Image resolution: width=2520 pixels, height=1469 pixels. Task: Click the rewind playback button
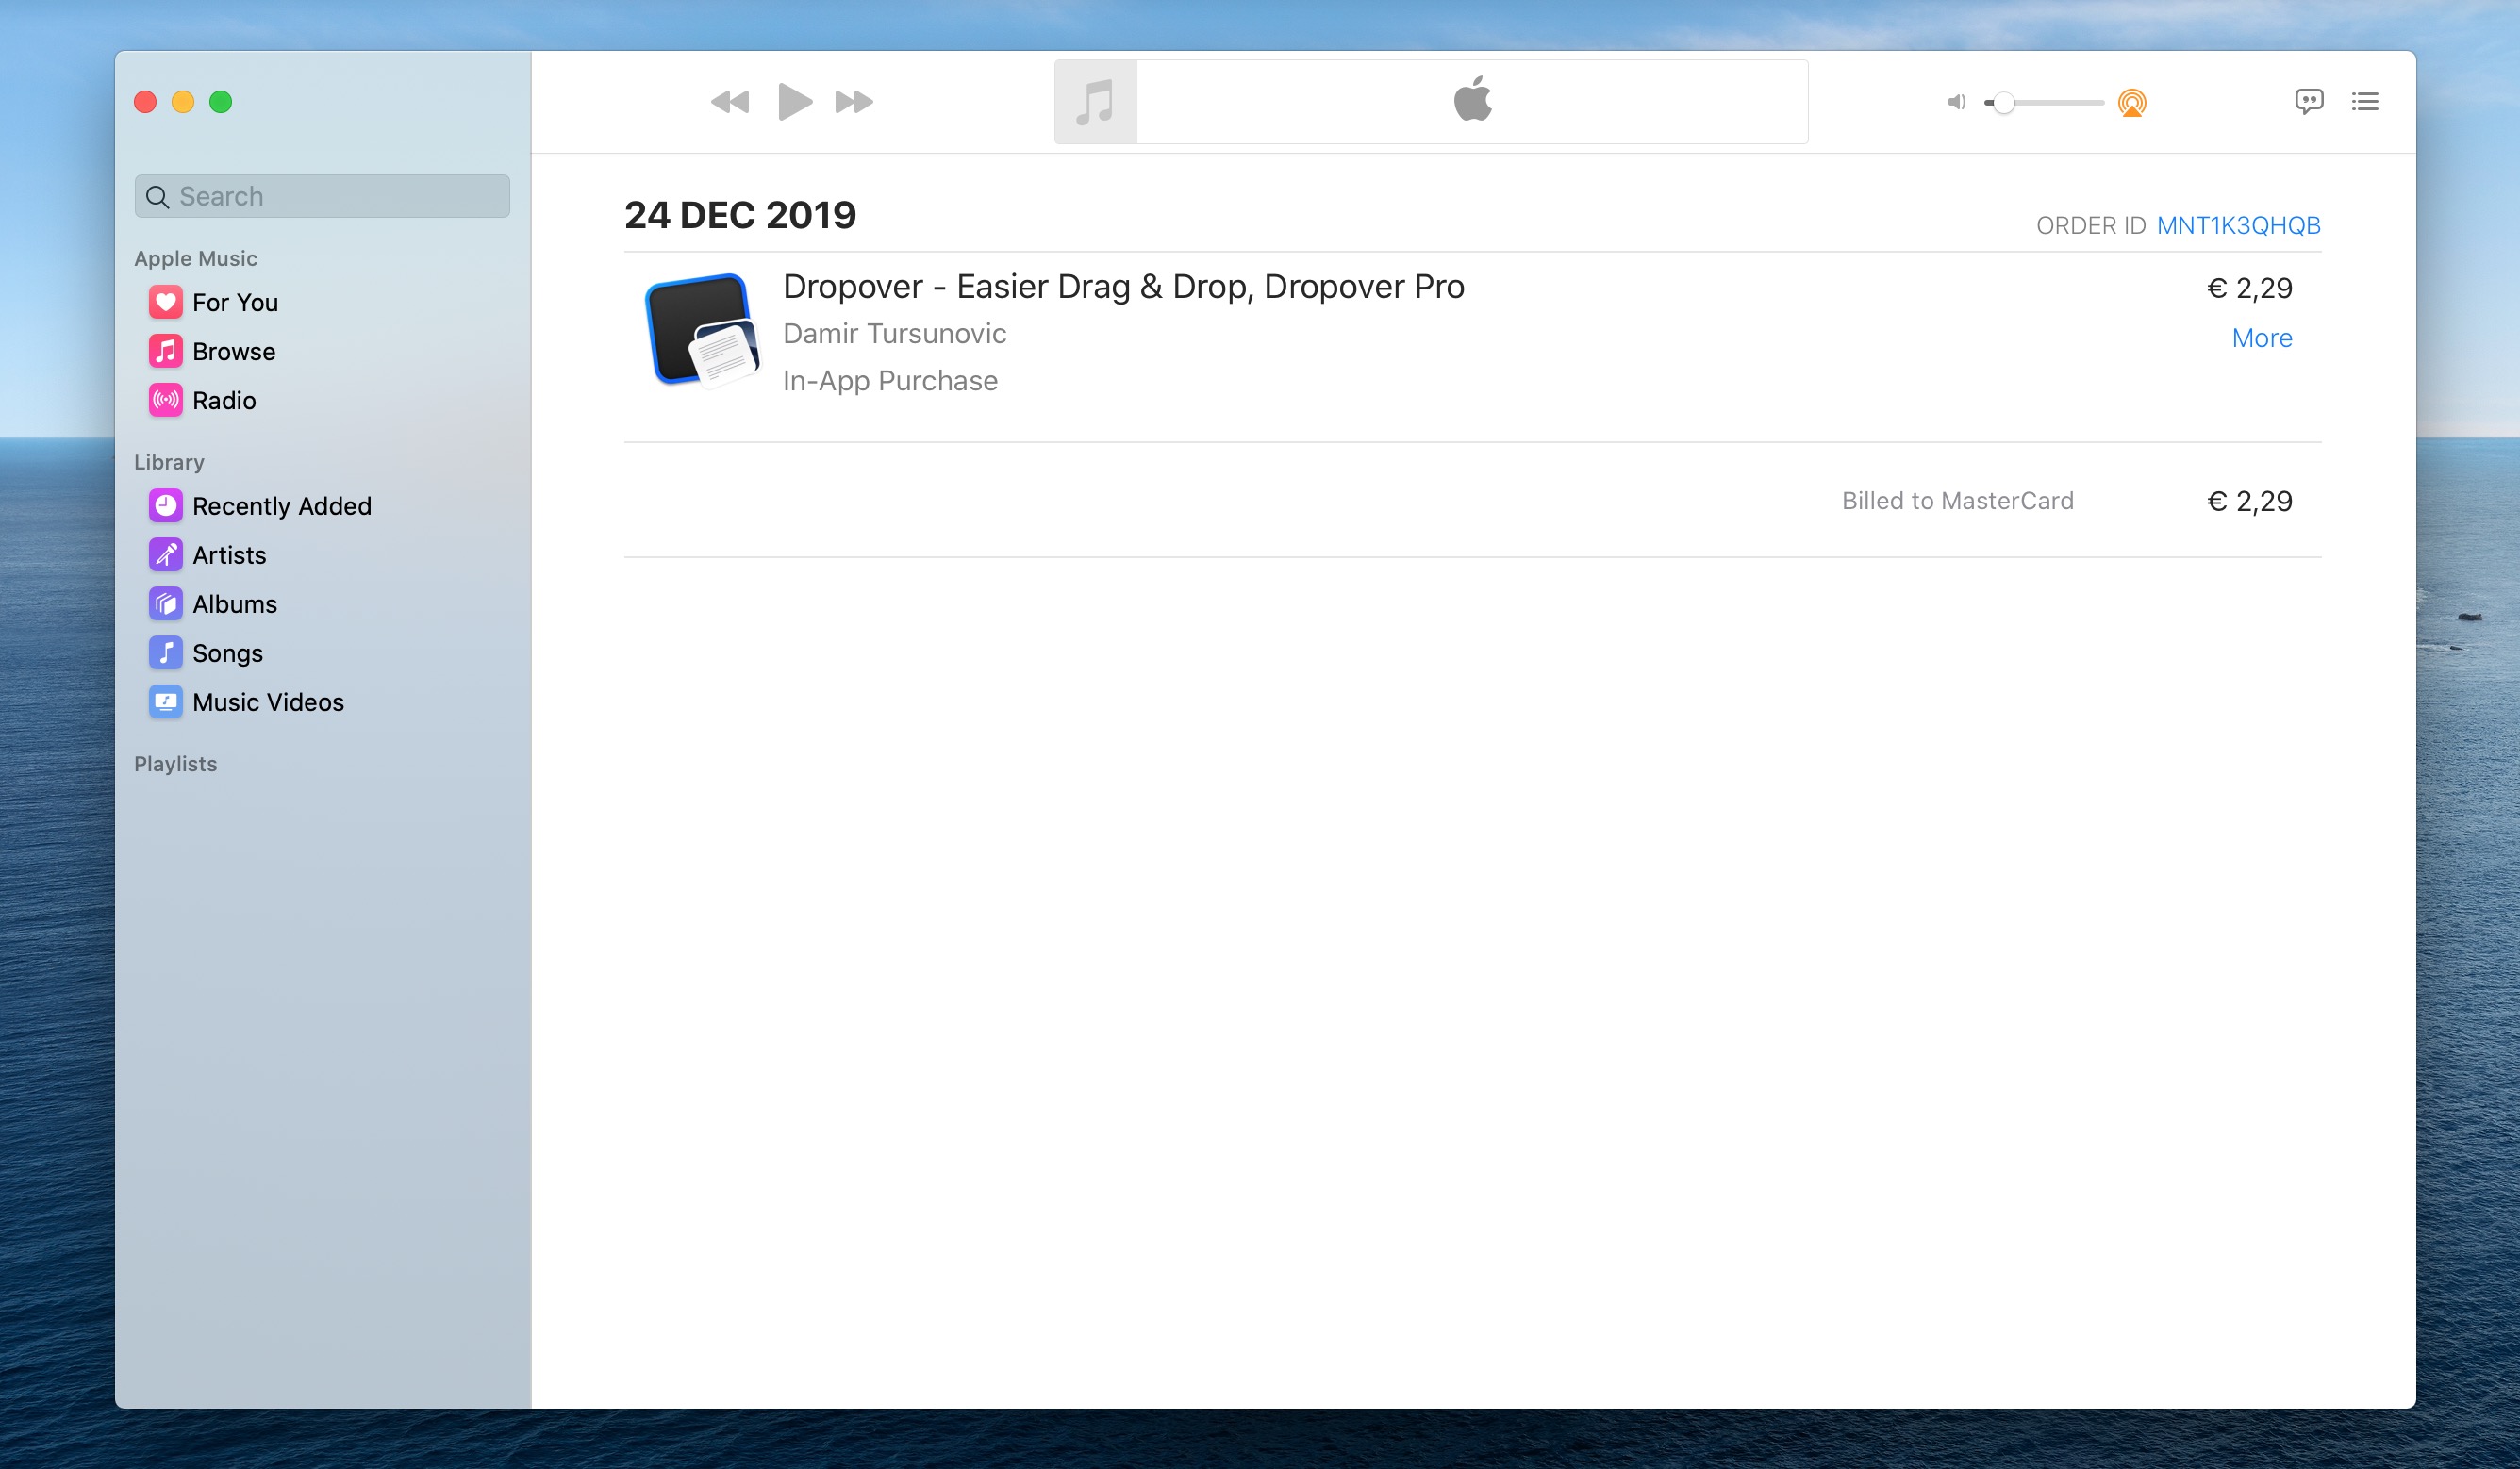click(730, 102)
